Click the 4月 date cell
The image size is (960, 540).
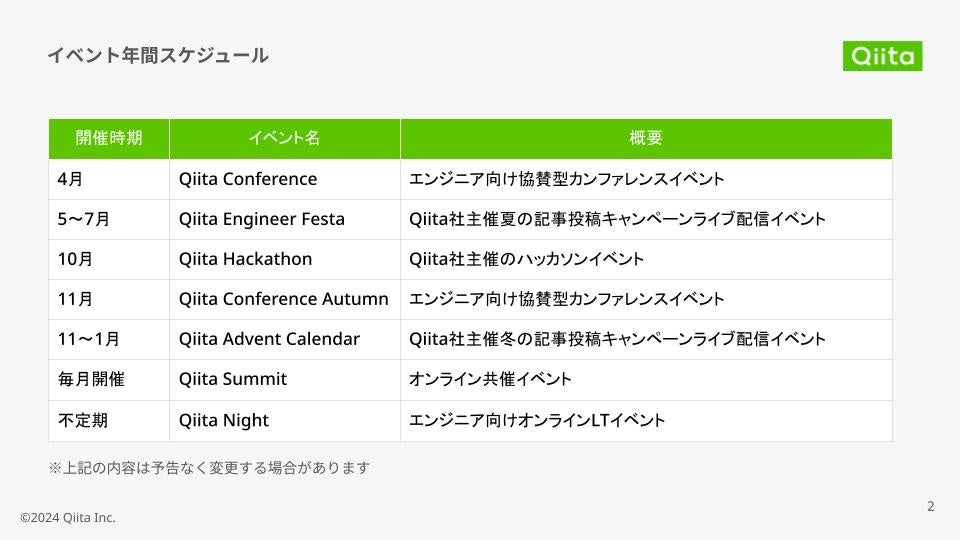[71, 179]
